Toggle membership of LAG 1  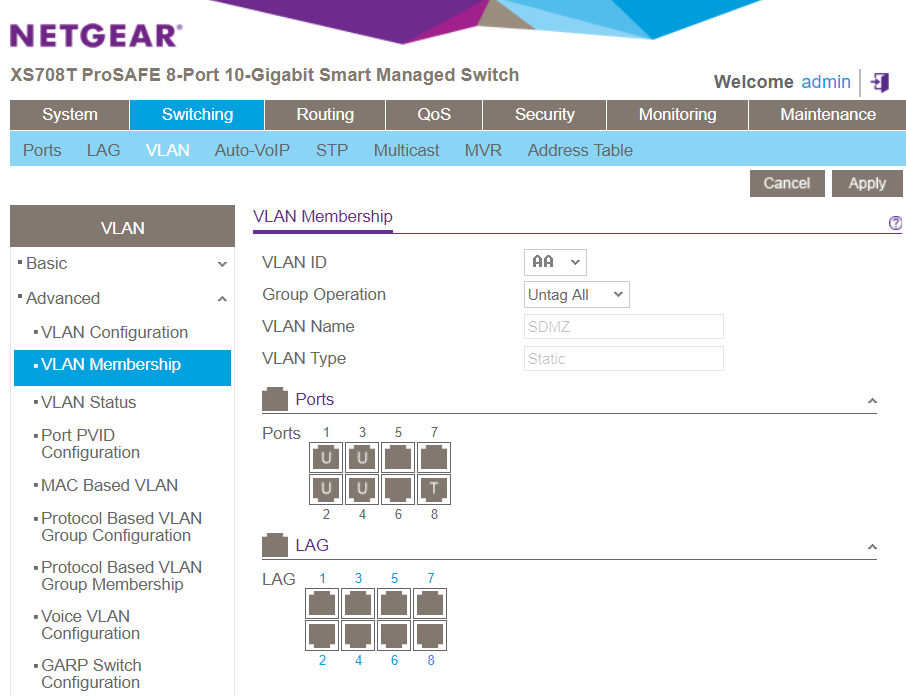322,604
